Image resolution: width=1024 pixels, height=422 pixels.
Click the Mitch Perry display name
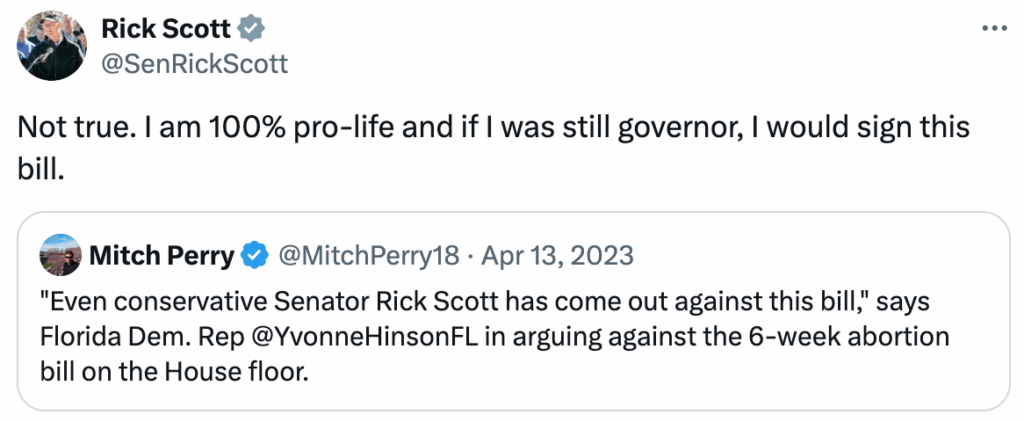(161, 256)
